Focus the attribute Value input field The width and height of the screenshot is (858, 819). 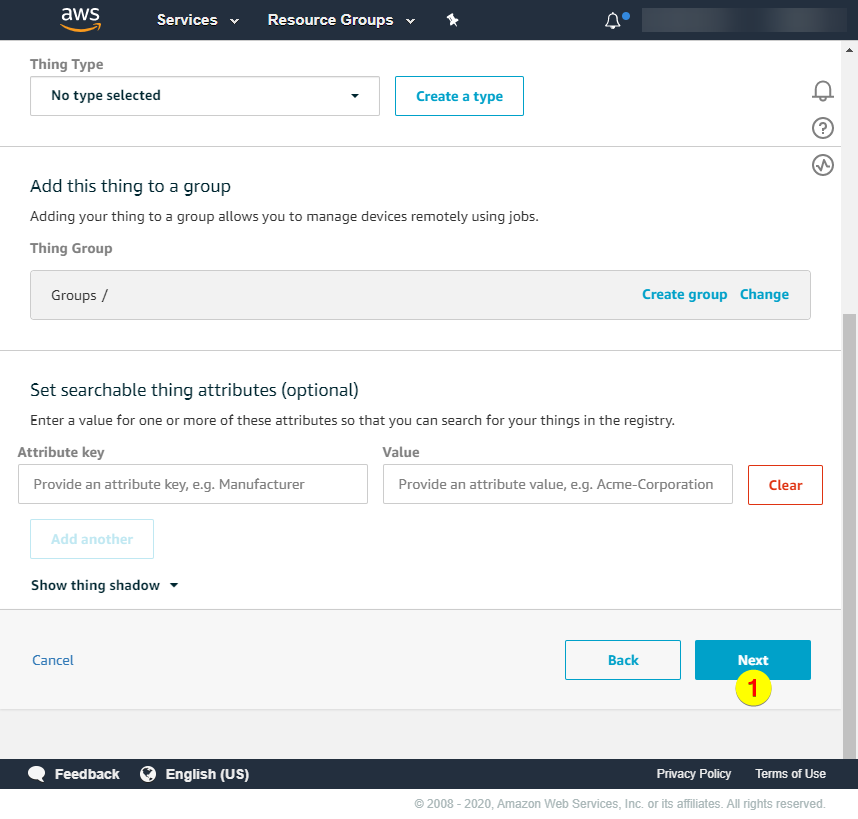(557, 484)
